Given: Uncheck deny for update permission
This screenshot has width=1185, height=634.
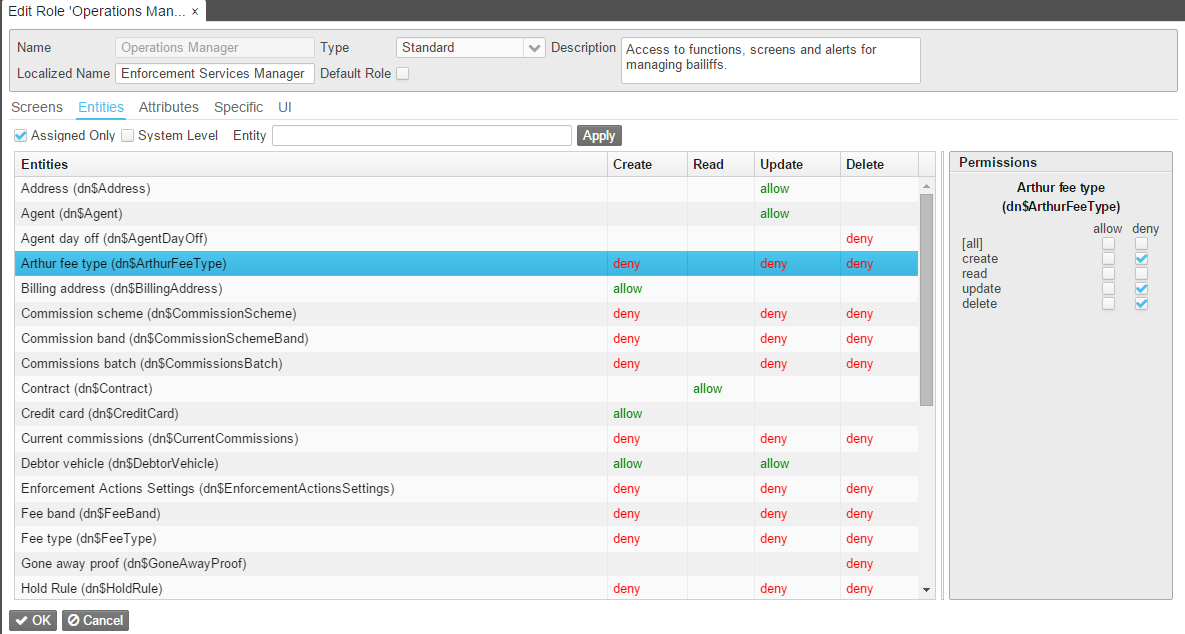Looking at the screenshot, I should pyautogui.click(x=1141, y=289).
